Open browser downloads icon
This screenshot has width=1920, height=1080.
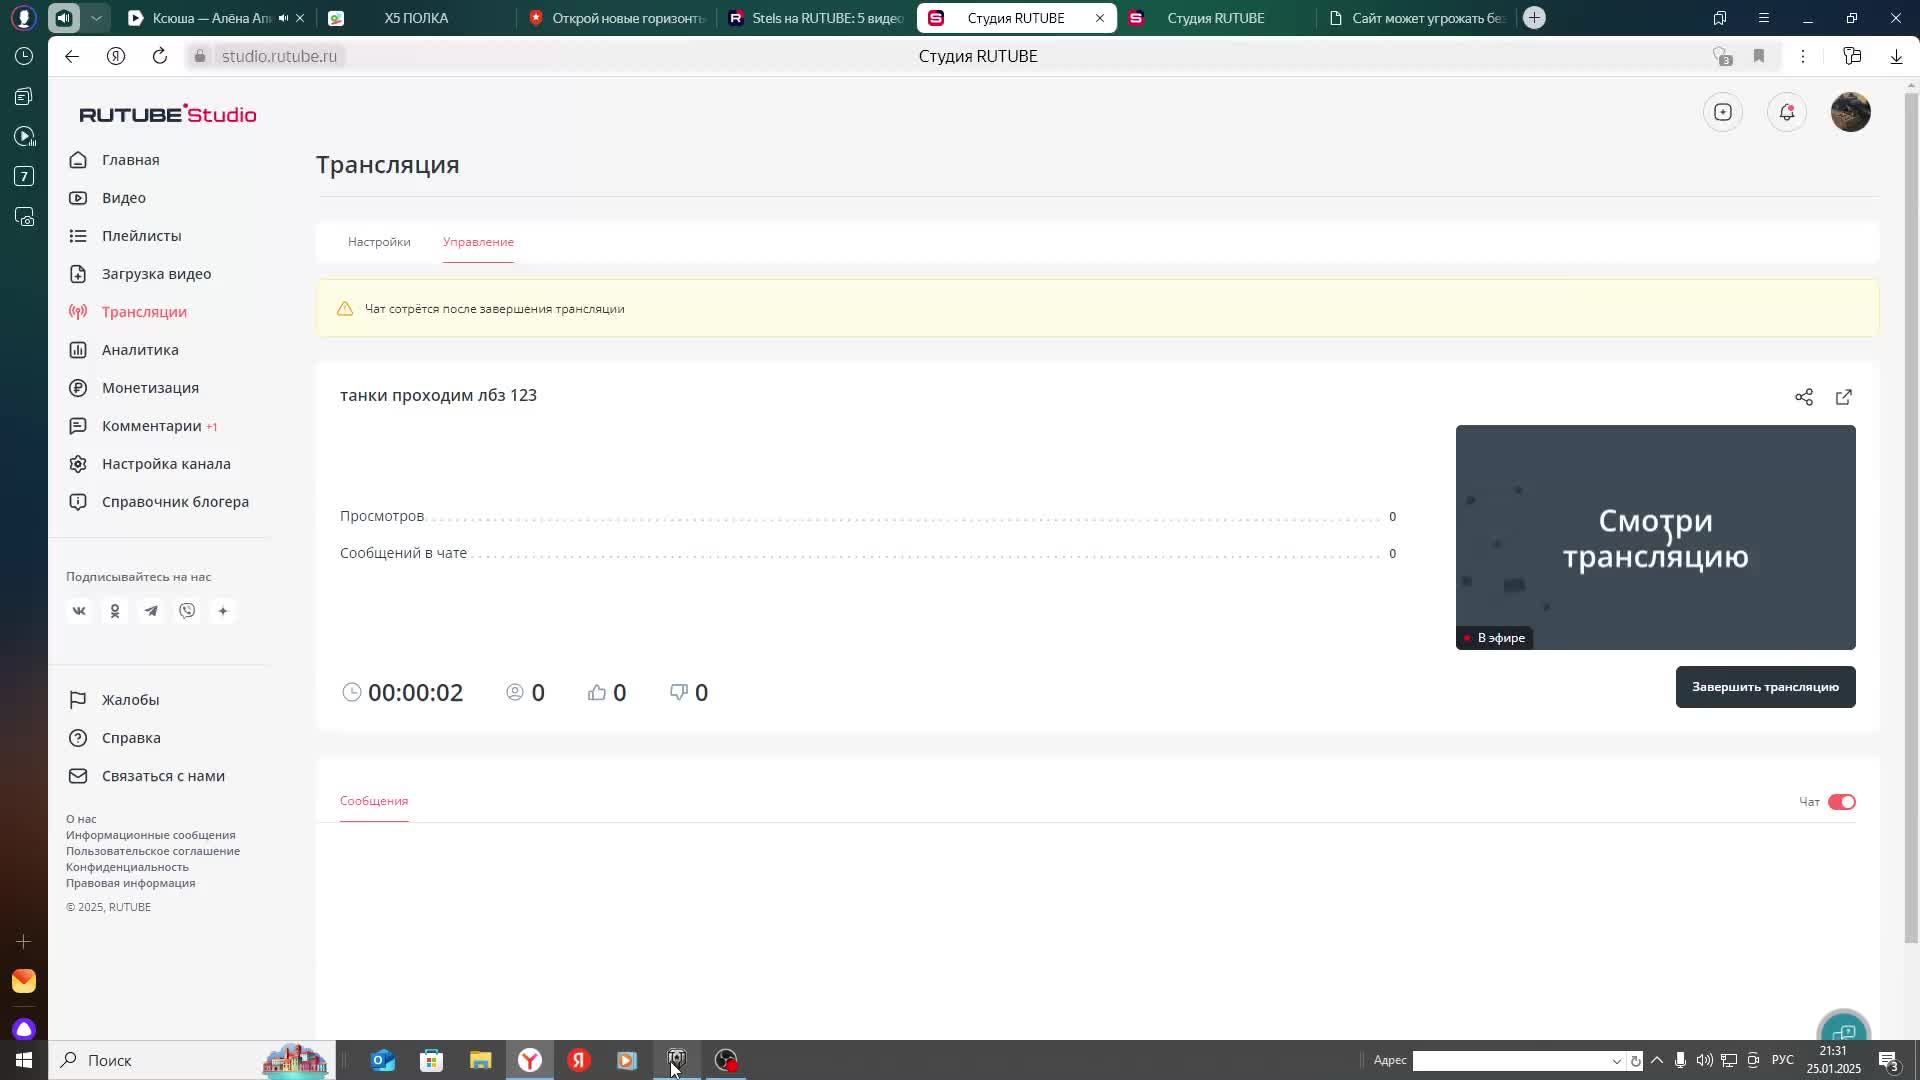click(1896, 56)
